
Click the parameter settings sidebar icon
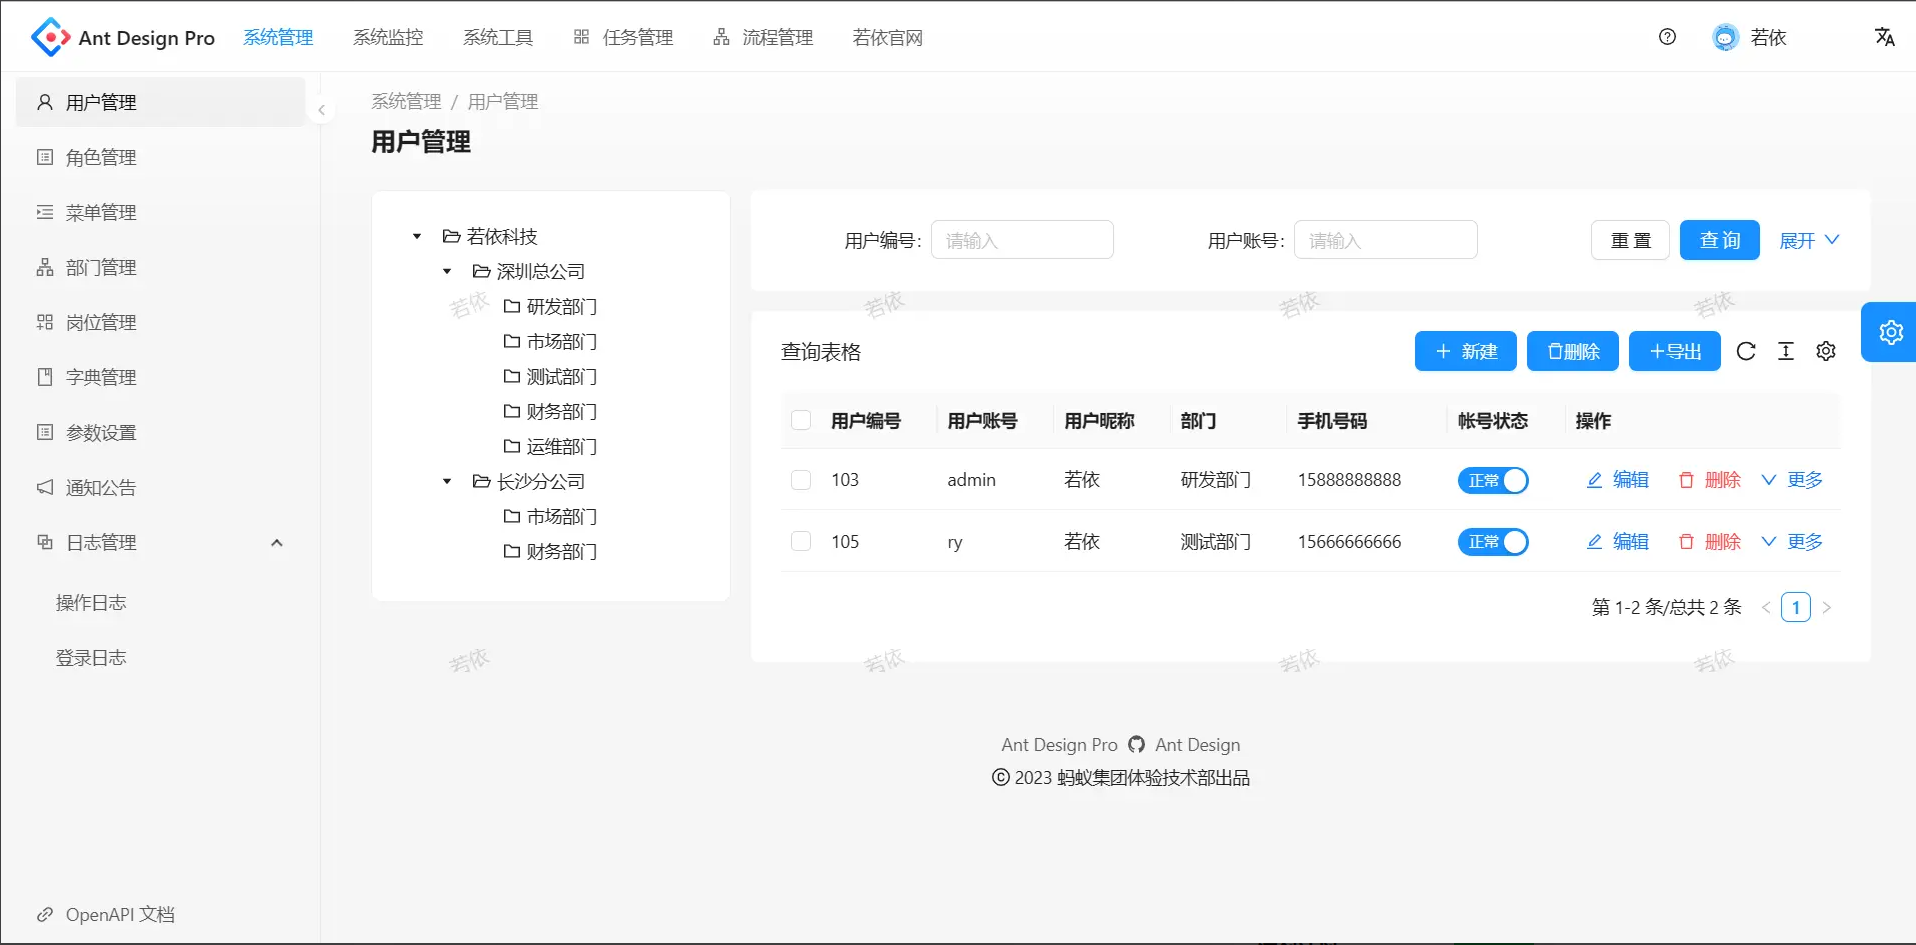[45, 432]
